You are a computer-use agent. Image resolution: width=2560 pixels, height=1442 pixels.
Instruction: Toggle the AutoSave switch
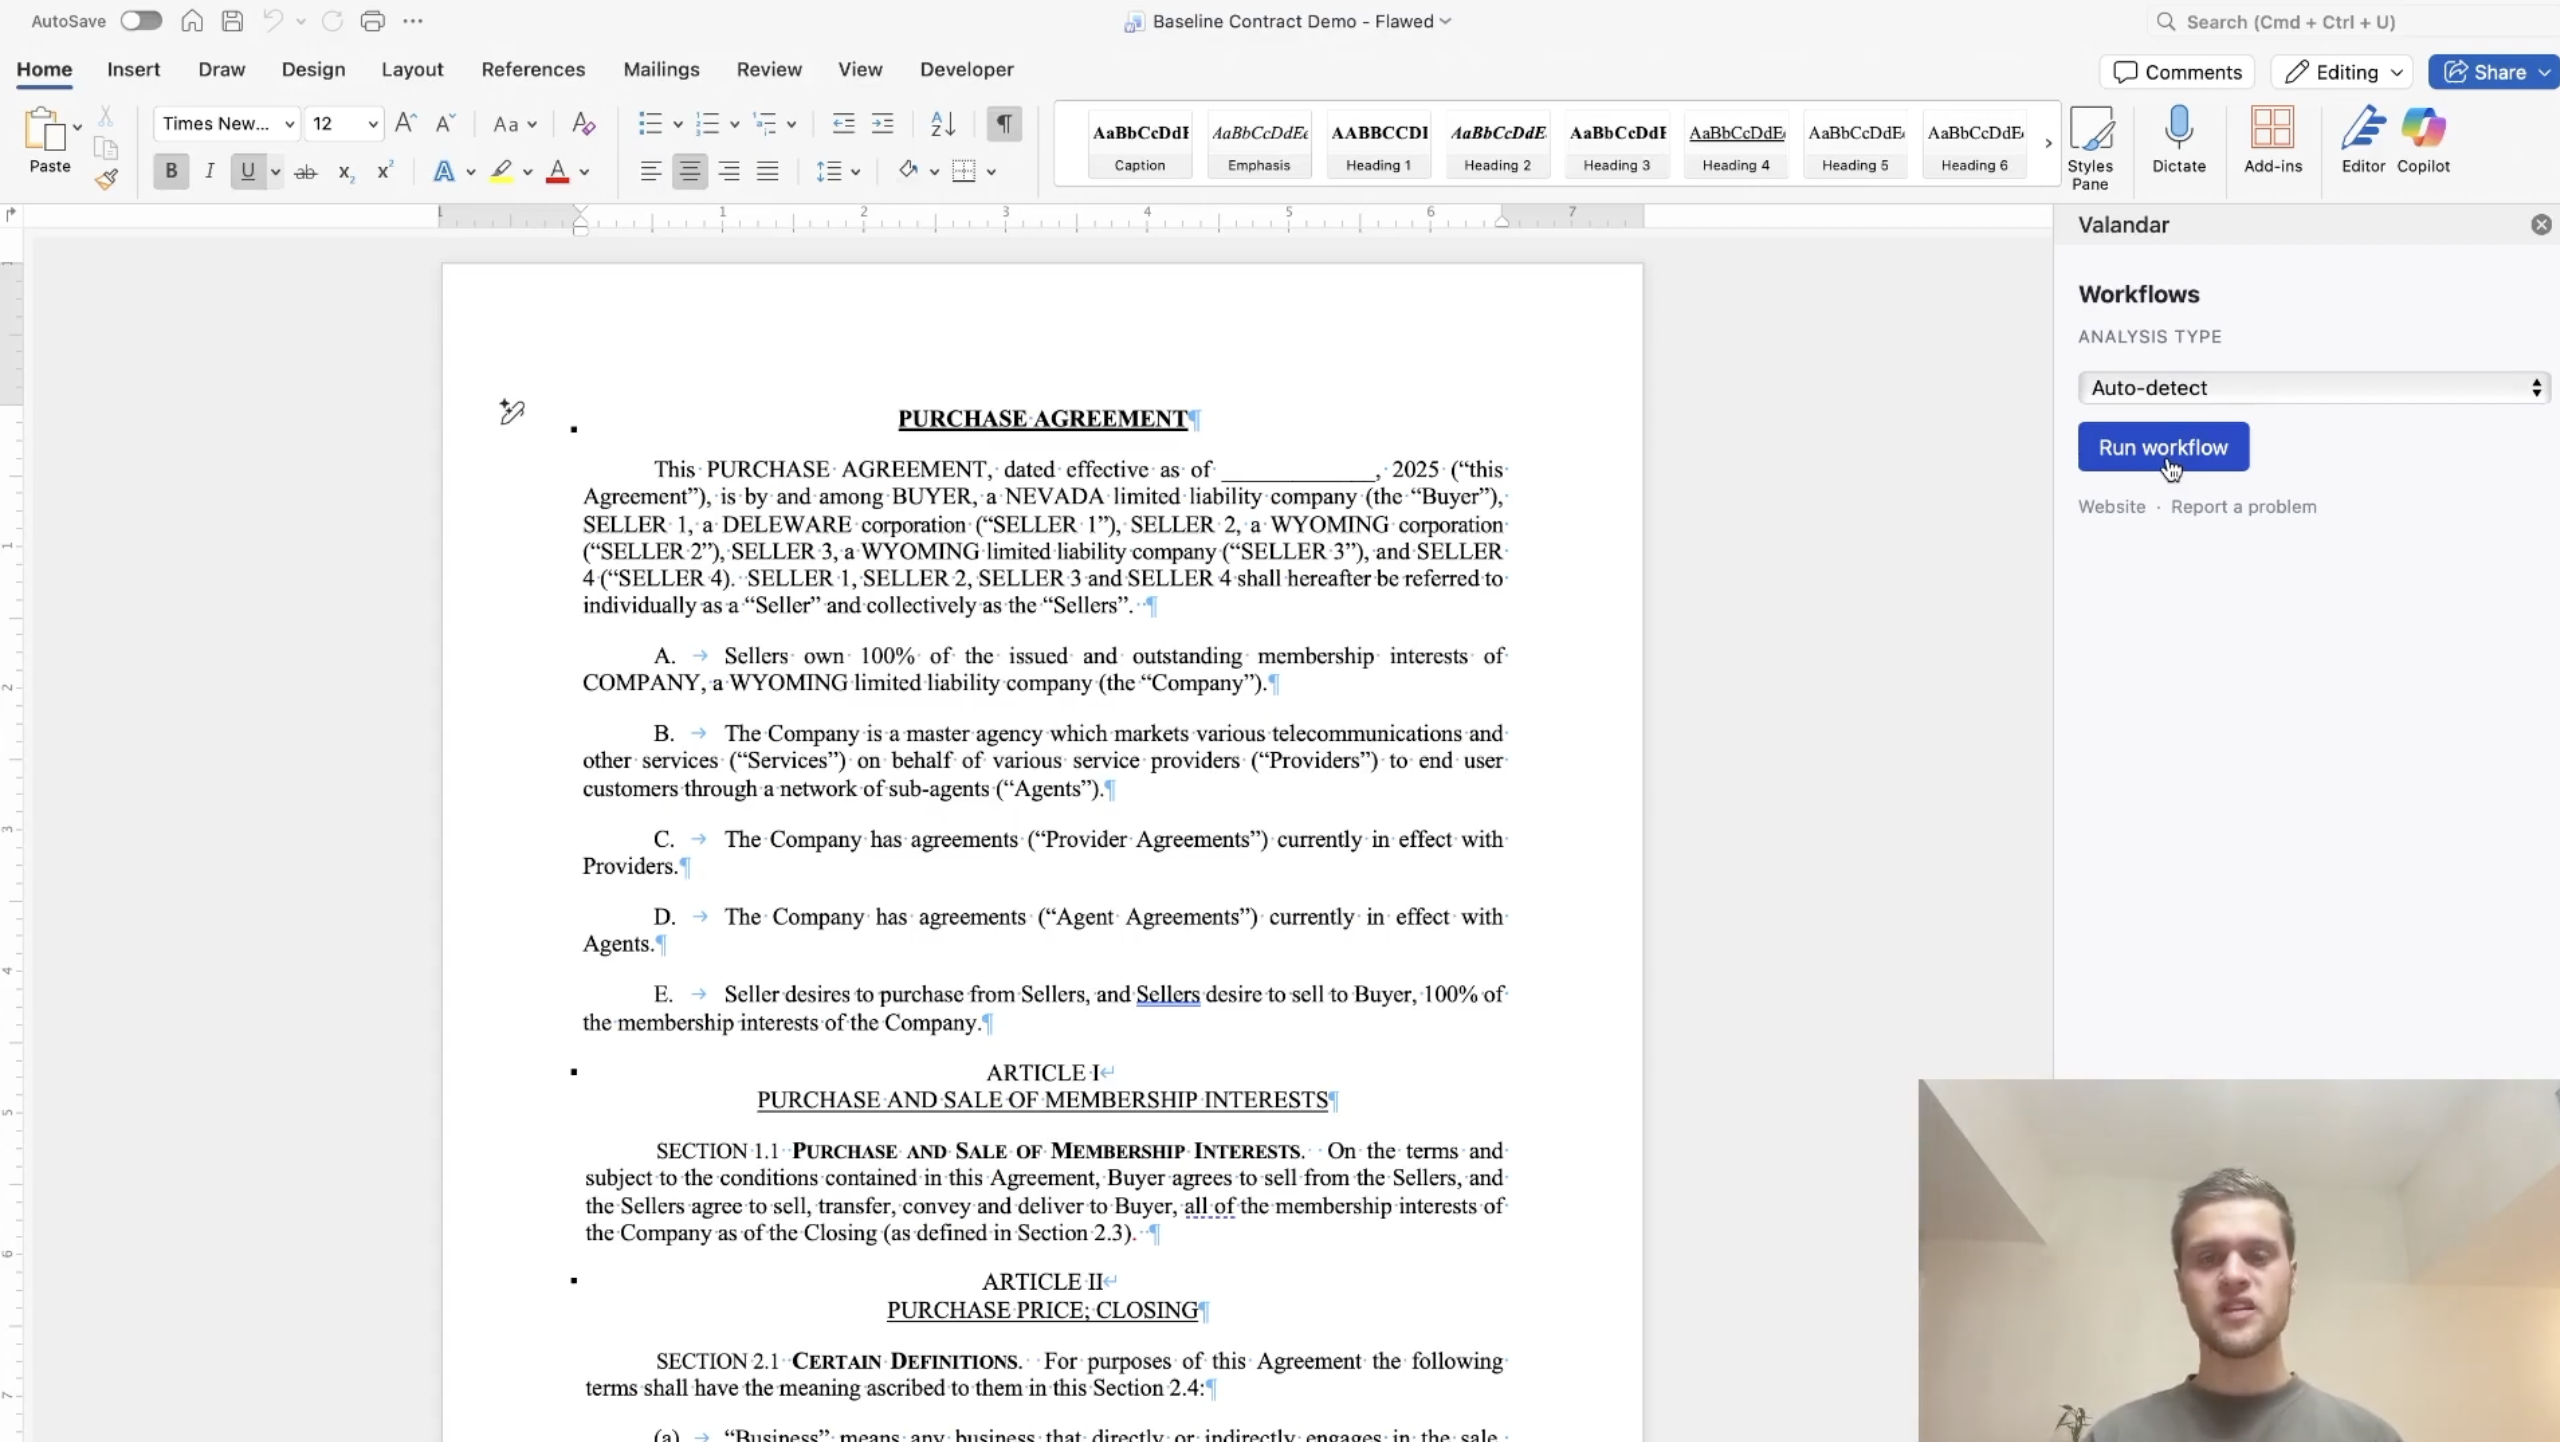pyautogui.click(x=141, y=21)
